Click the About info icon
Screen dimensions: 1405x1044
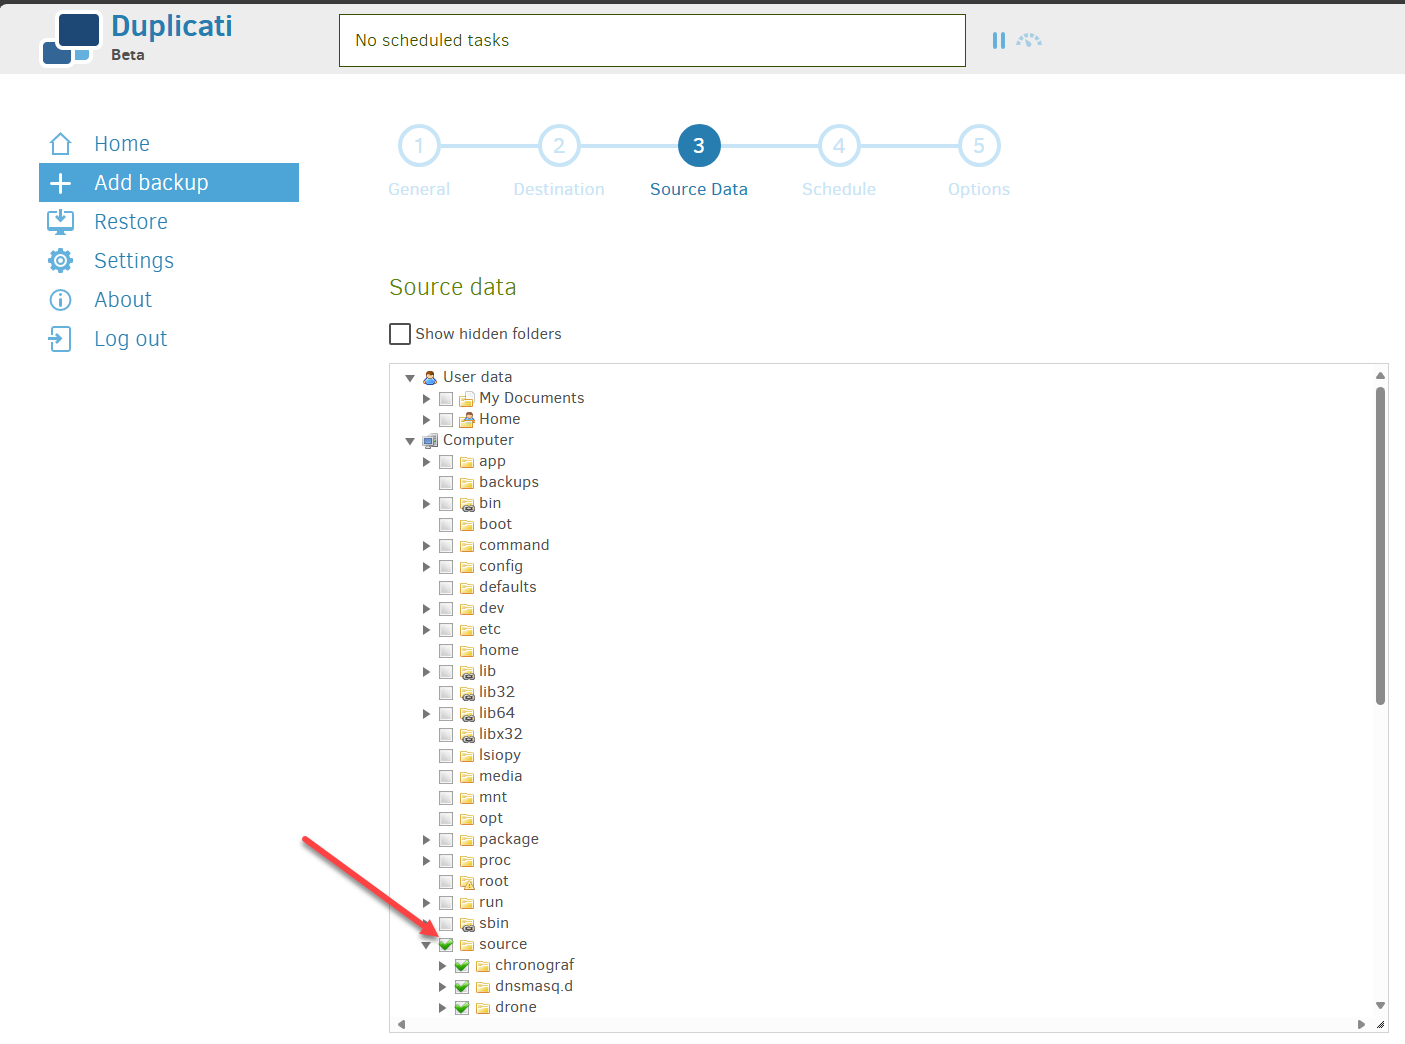[60, 299]
